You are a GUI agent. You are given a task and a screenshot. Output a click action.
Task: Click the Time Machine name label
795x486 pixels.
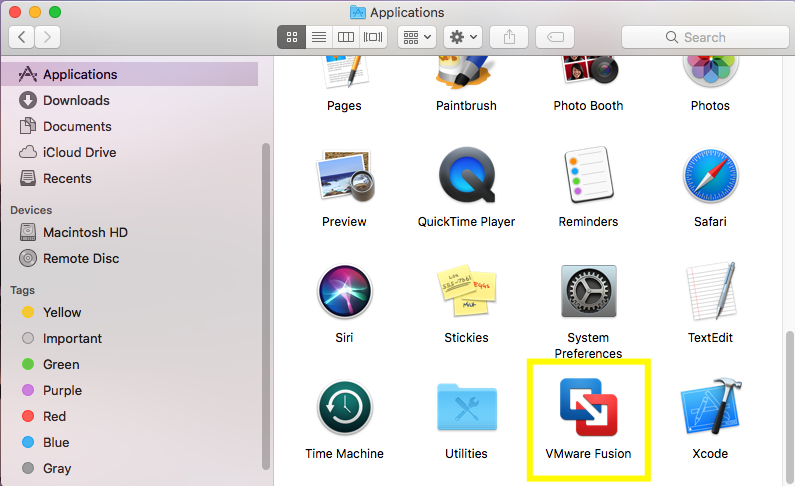pyautogui.click(x=345, y=454)
